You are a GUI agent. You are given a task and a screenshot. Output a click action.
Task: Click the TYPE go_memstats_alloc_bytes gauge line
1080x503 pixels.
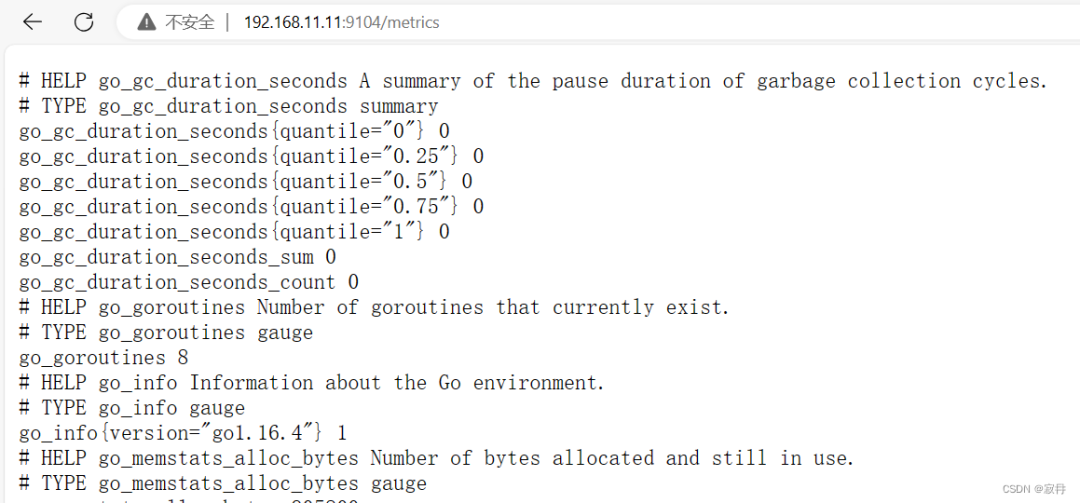223,483
